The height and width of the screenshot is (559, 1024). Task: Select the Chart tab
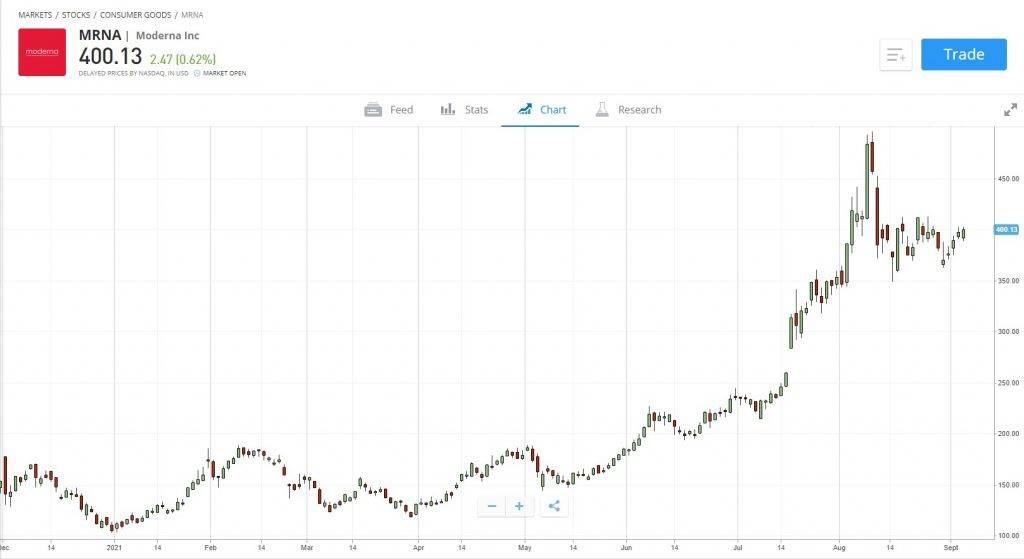[541, 110]
